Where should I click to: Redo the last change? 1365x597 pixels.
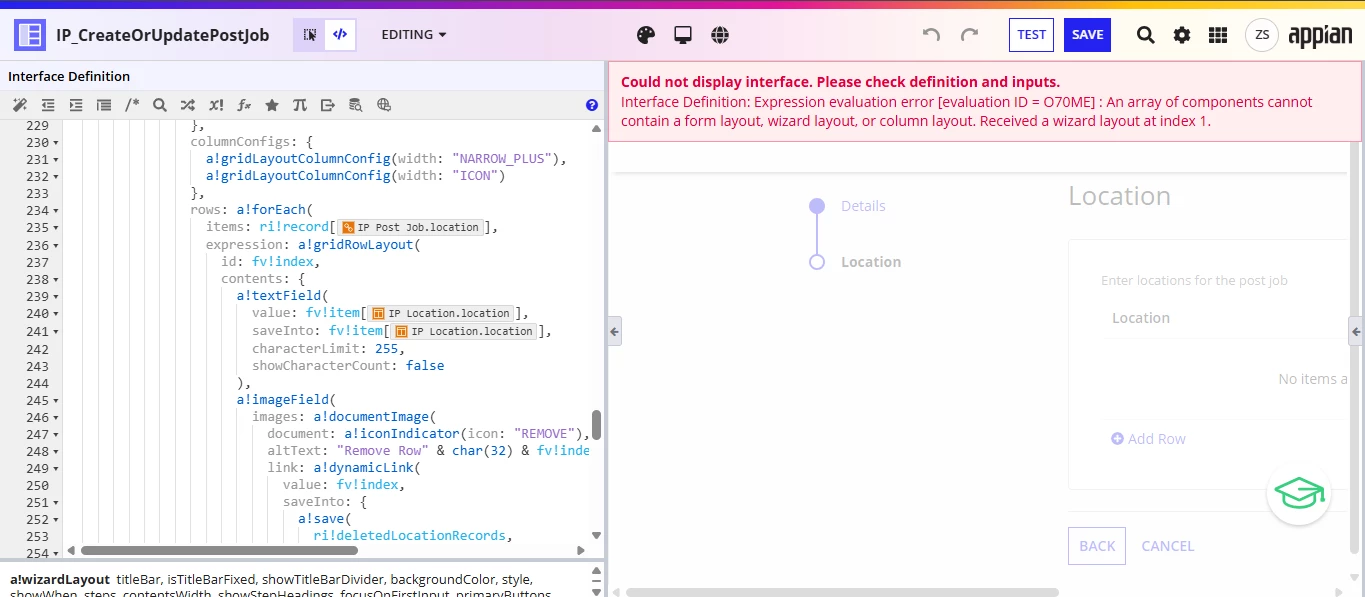969,35
